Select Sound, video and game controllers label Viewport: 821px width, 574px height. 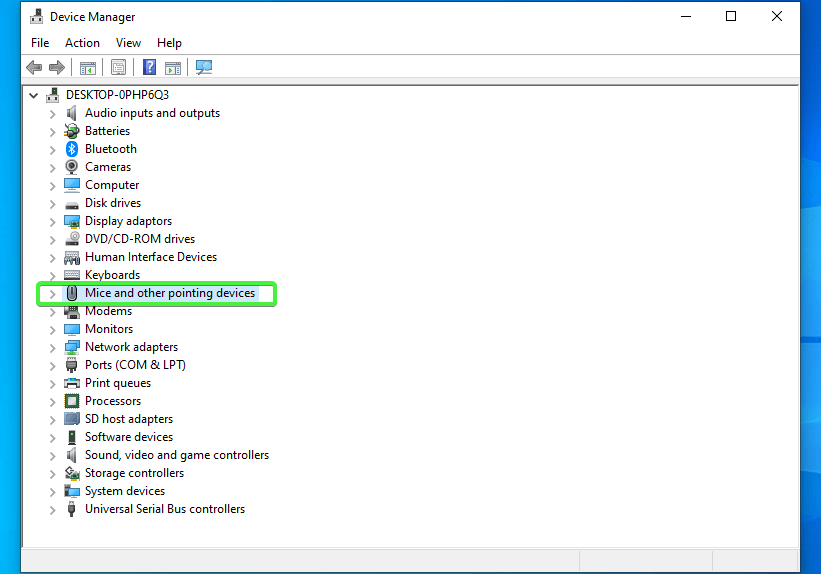pos(177,455)
